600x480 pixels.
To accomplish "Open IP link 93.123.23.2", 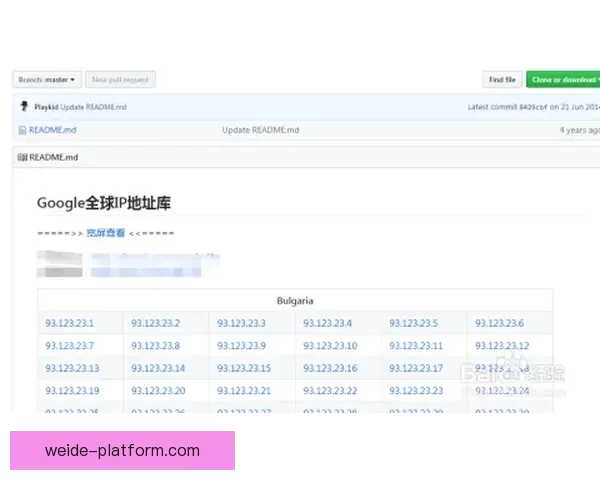I will 155,323.
